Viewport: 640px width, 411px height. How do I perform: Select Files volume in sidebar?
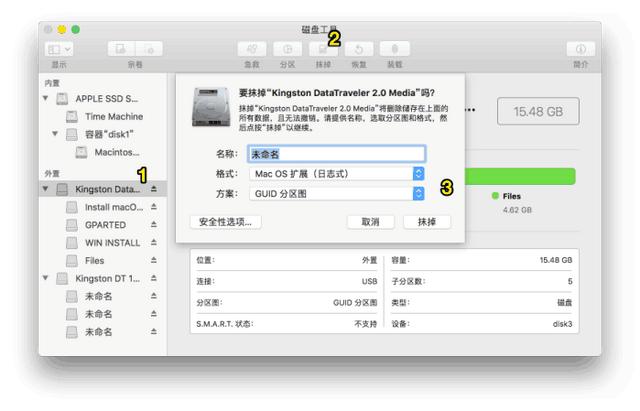[x=102, y=260]
